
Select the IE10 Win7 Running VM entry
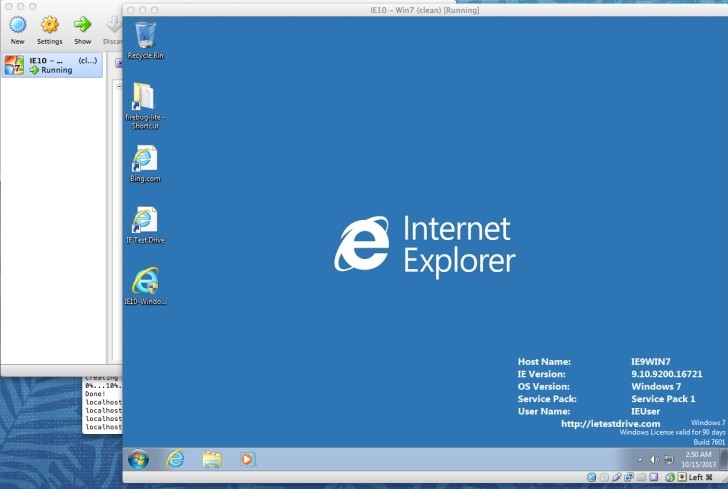52,65
